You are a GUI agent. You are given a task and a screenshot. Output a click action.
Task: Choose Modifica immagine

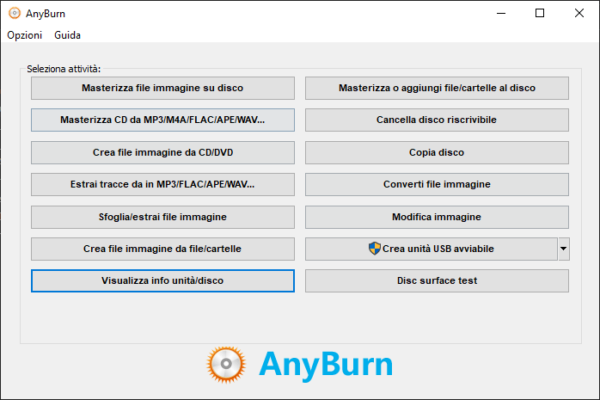(437, 217)
